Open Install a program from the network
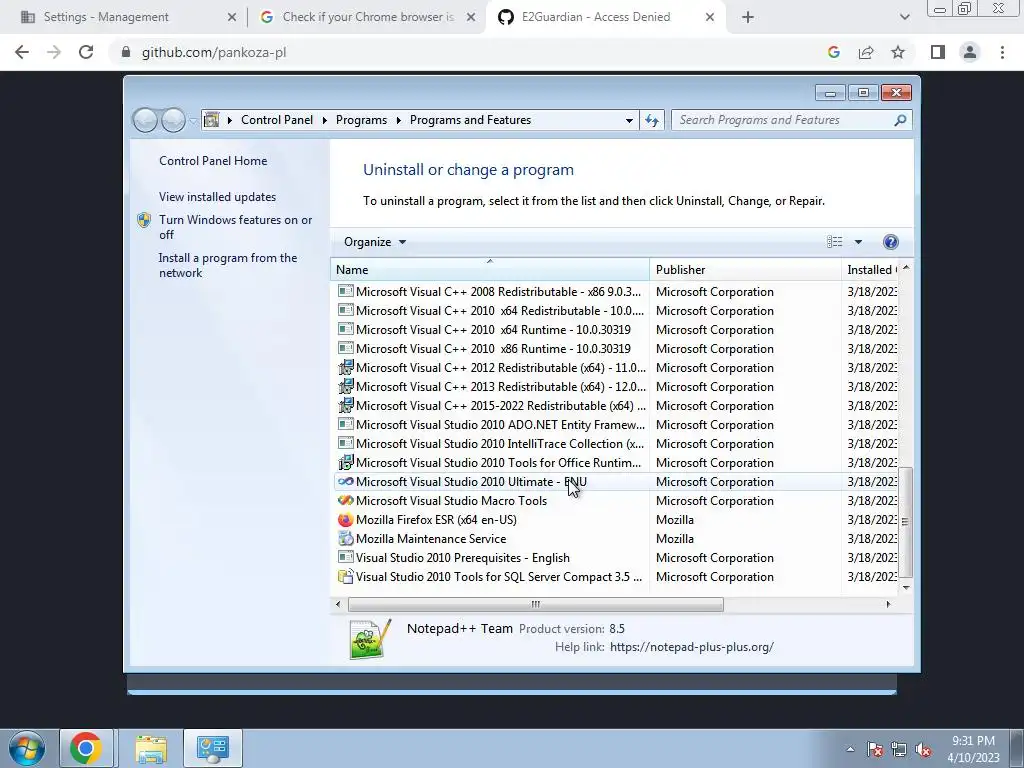The image size is (1024, 768). (227, 265)
